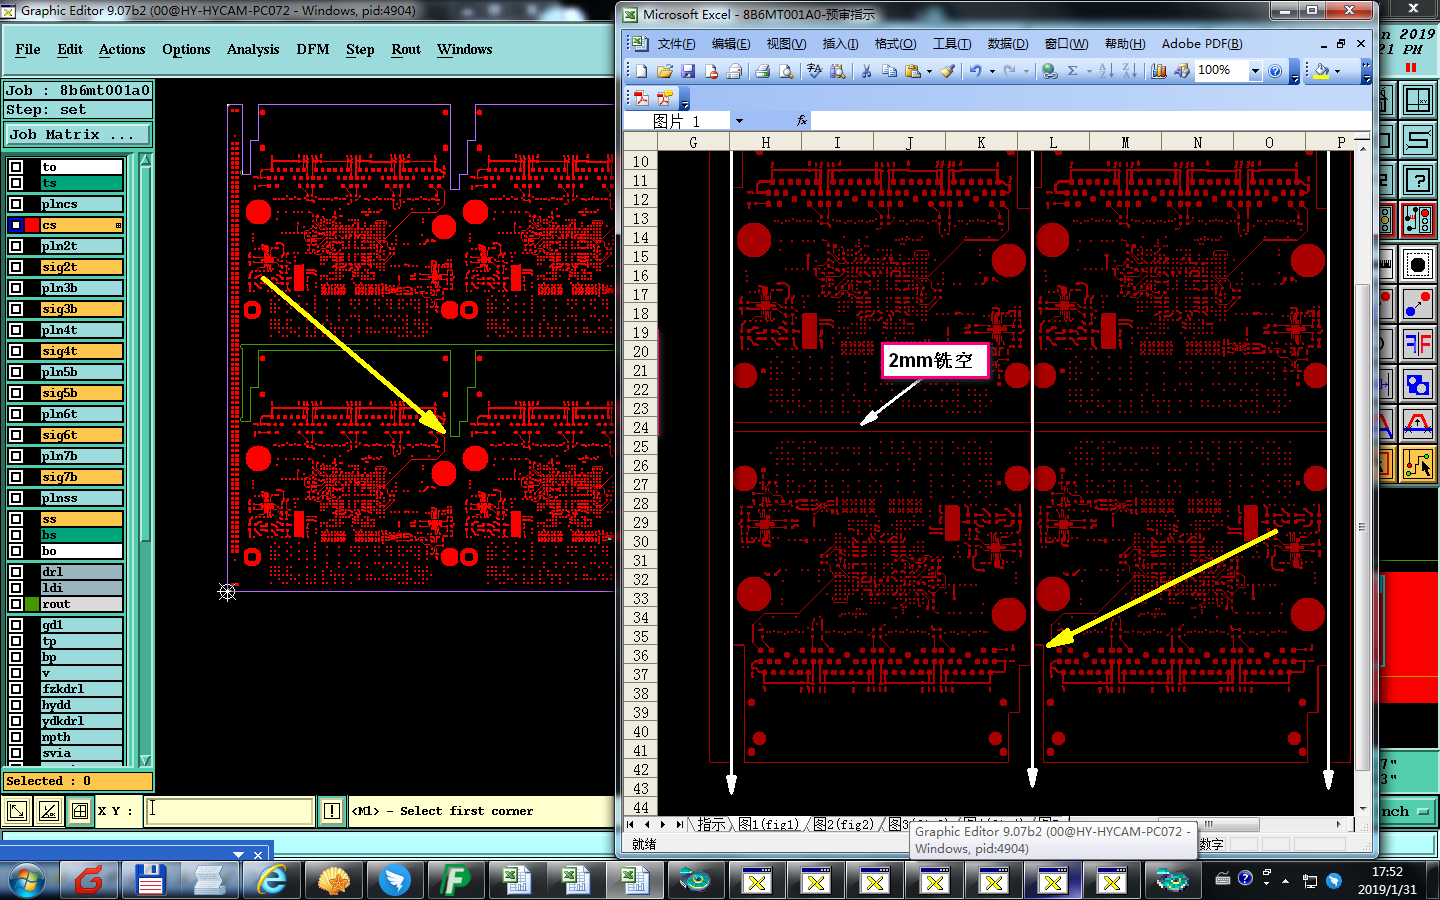Open the Analysis menu

click(x=253, y=49)
